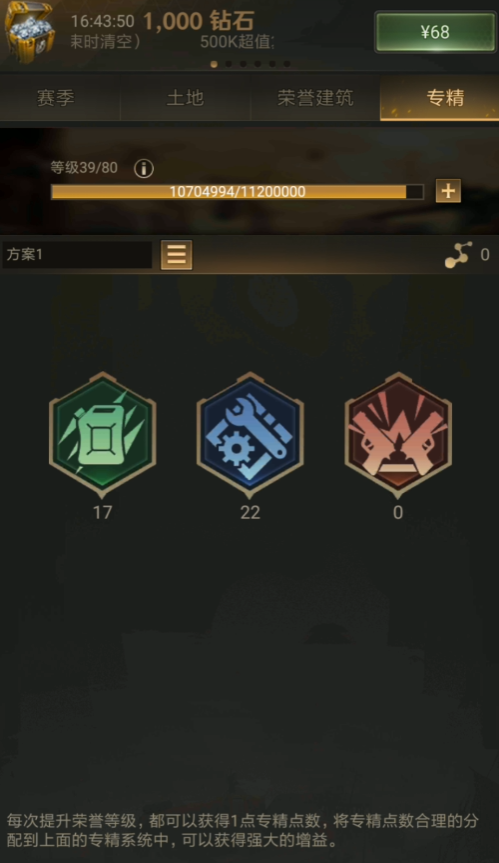Viewport: 499px width, 863px height.
Task: Open the diamond treasure chest icon
Action: [29, 31]
